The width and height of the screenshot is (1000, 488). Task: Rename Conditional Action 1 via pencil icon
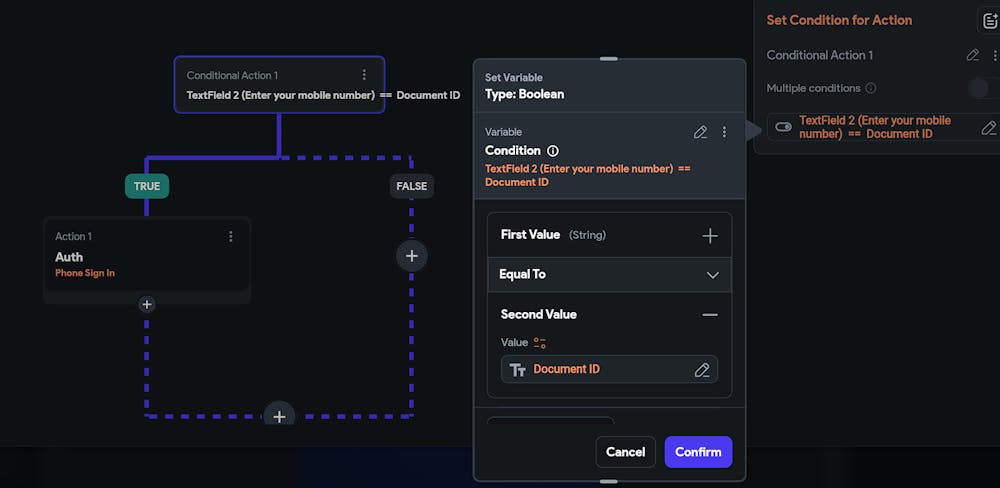tap(973, 56)
